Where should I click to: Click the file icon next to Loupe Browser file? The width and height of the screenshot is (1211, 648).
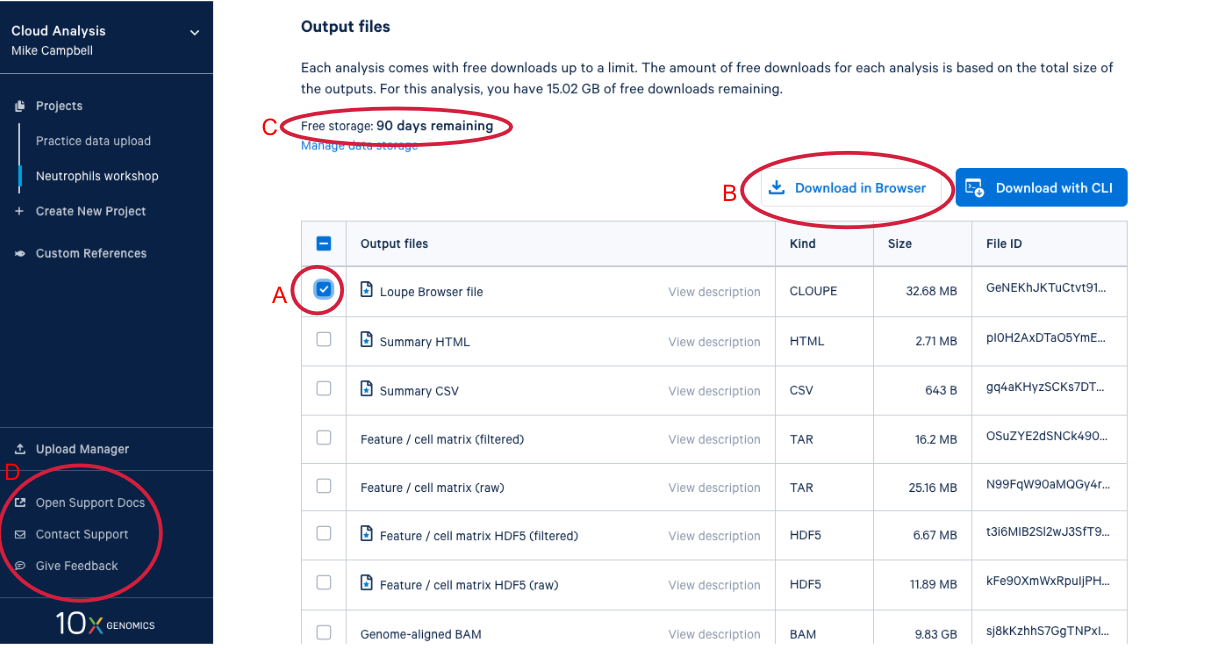[x=366, y=291]
